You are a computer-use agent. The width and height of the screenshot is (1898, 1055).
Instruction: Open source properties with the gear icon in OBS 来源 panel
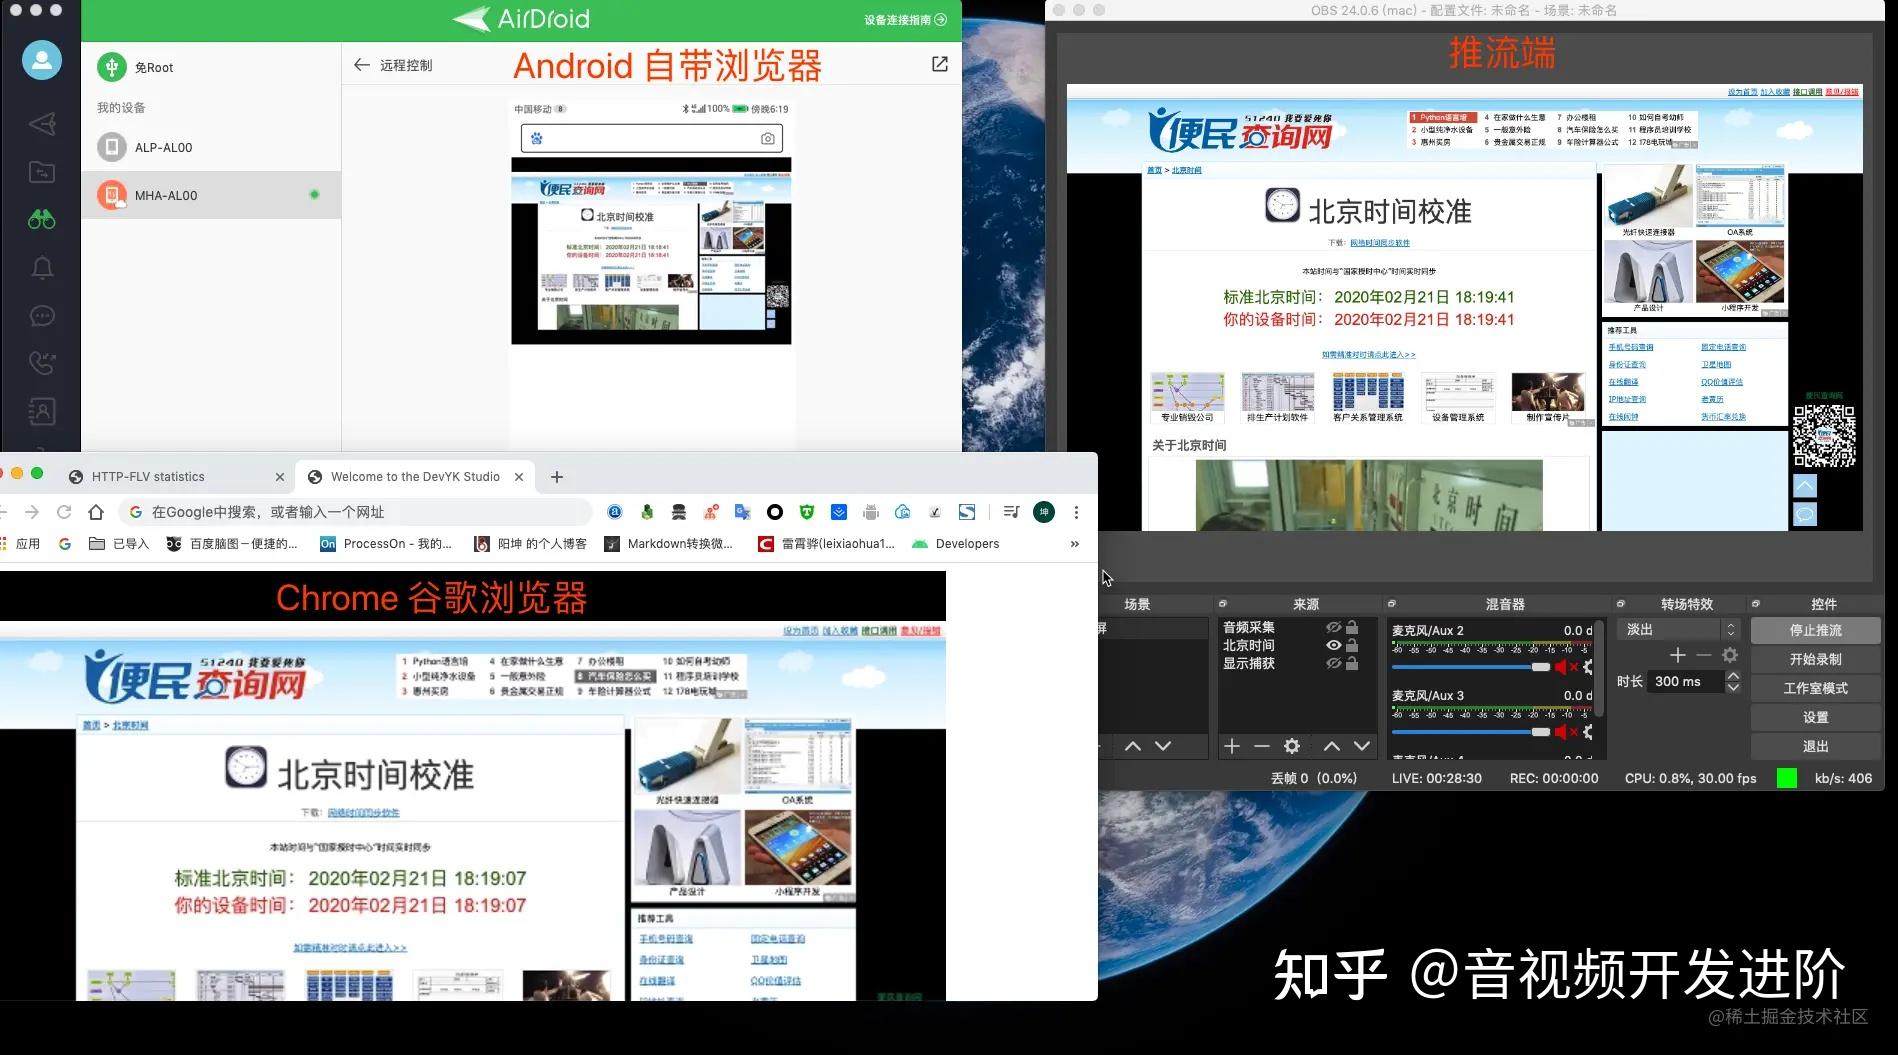click(1292, 745)
